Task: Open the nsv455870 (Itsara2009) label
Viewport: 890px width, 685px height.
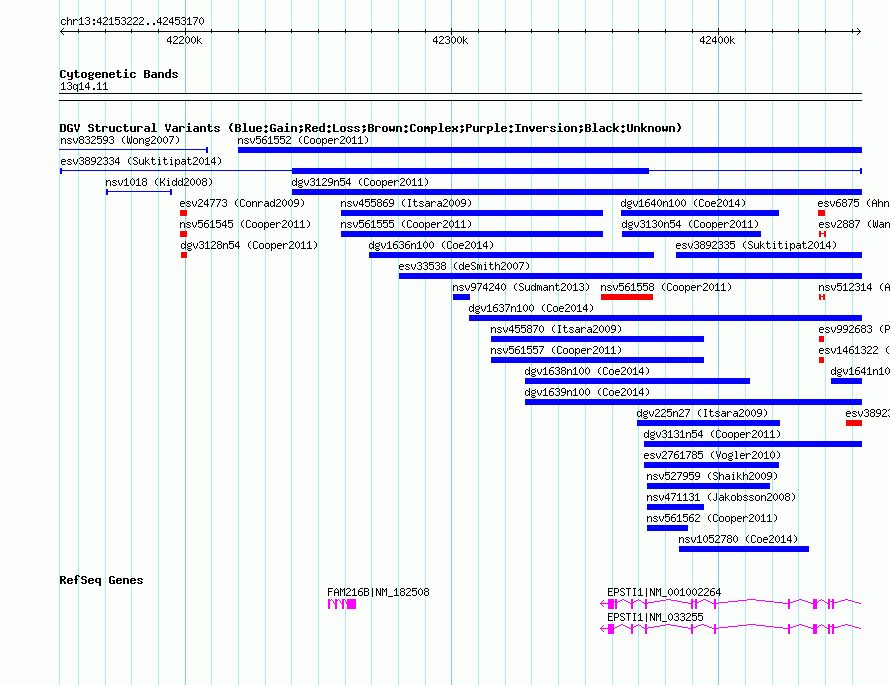Action: 556,329
